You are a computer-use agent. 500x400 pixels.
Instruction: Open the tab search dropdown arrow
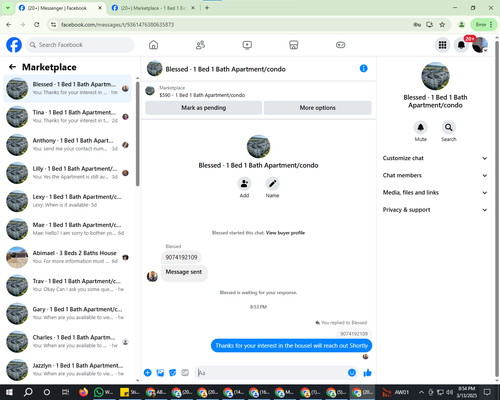pos(7,8)
